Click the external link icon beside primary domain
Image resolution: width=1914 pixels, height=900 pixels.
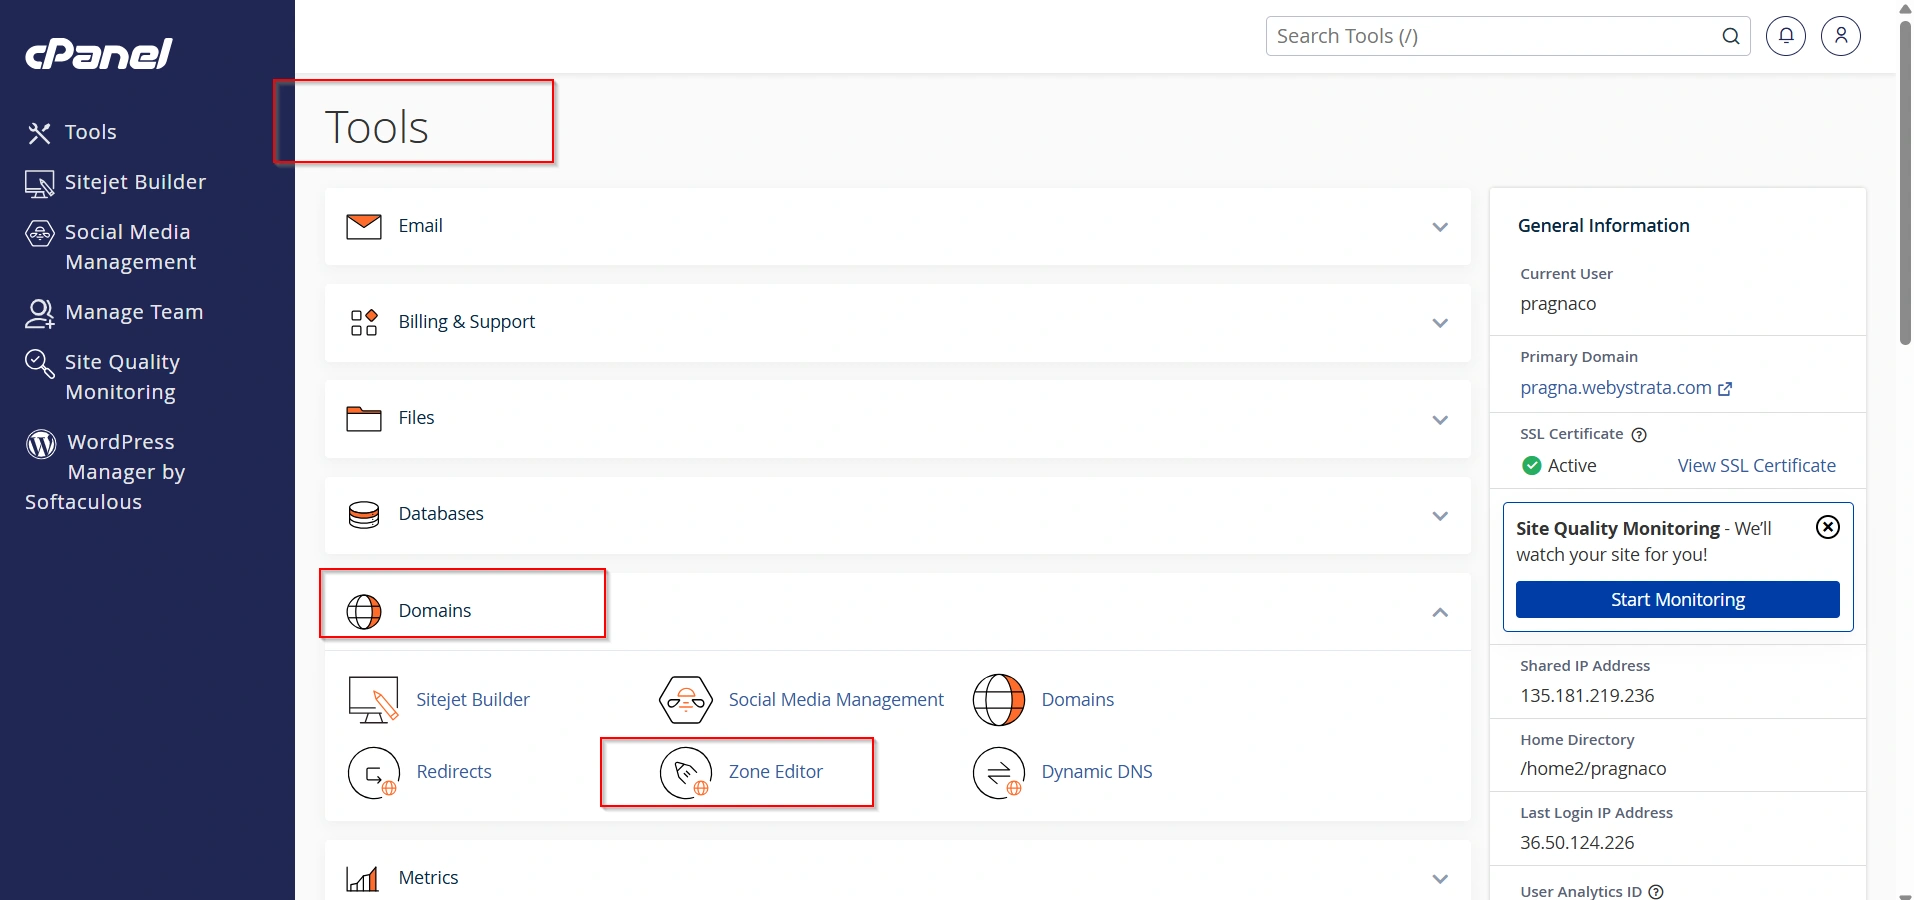tap(1725, 389)
